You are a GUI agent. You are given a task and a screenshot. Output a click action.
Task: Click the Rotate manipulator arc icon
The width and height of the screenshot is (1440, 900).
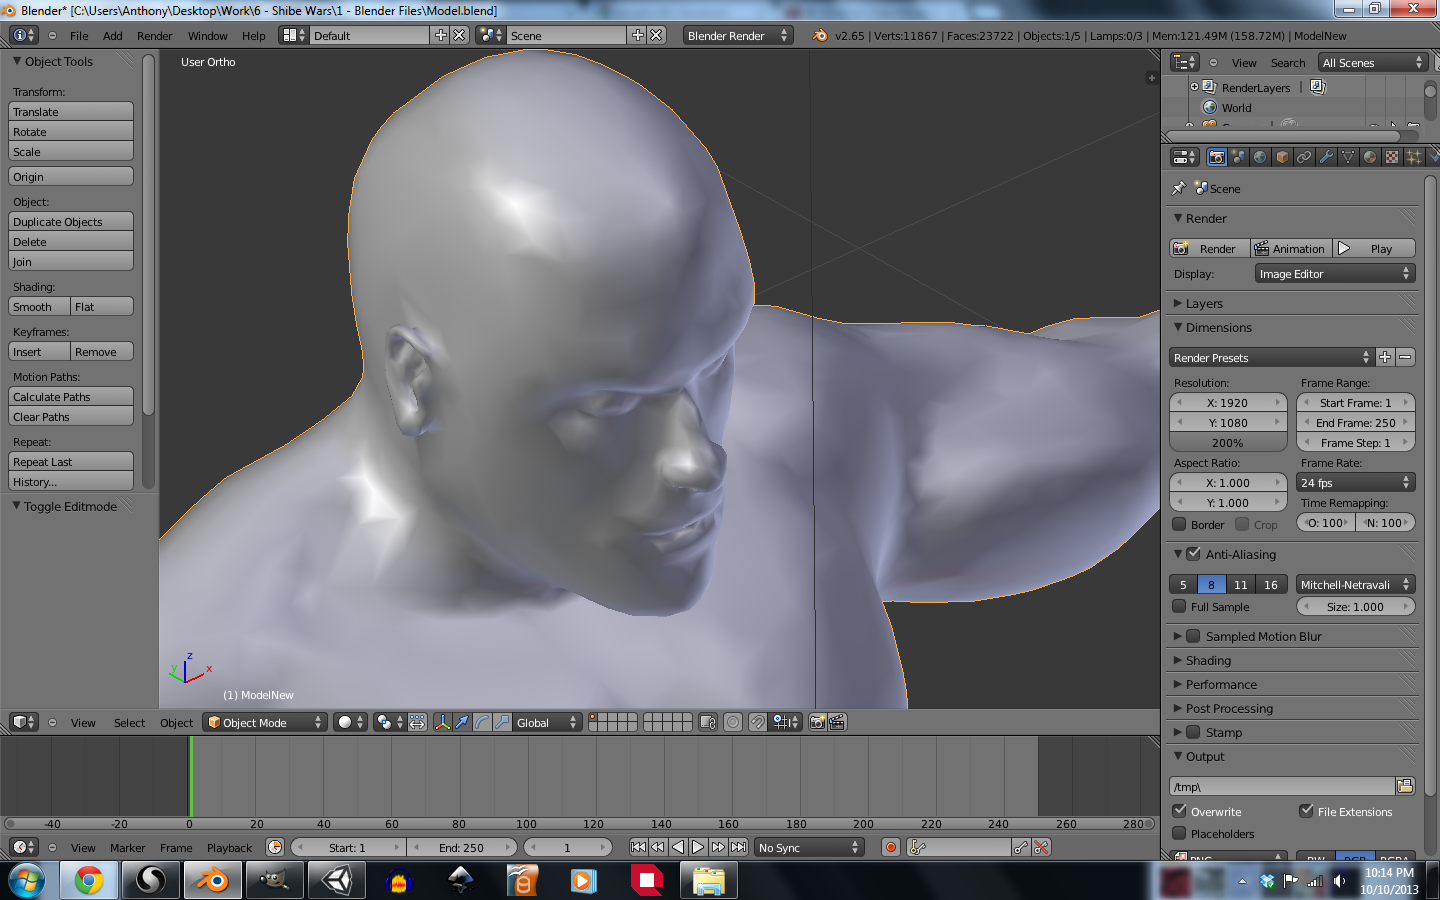click(x=482, y=722)
